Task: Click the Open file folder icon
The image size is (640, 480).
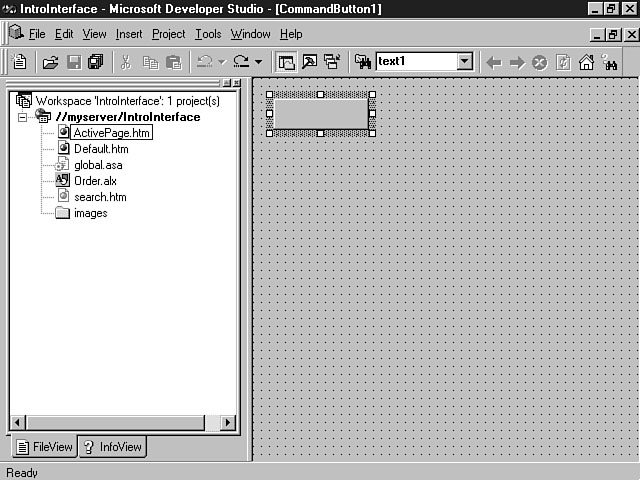Action: pos(50,62)
